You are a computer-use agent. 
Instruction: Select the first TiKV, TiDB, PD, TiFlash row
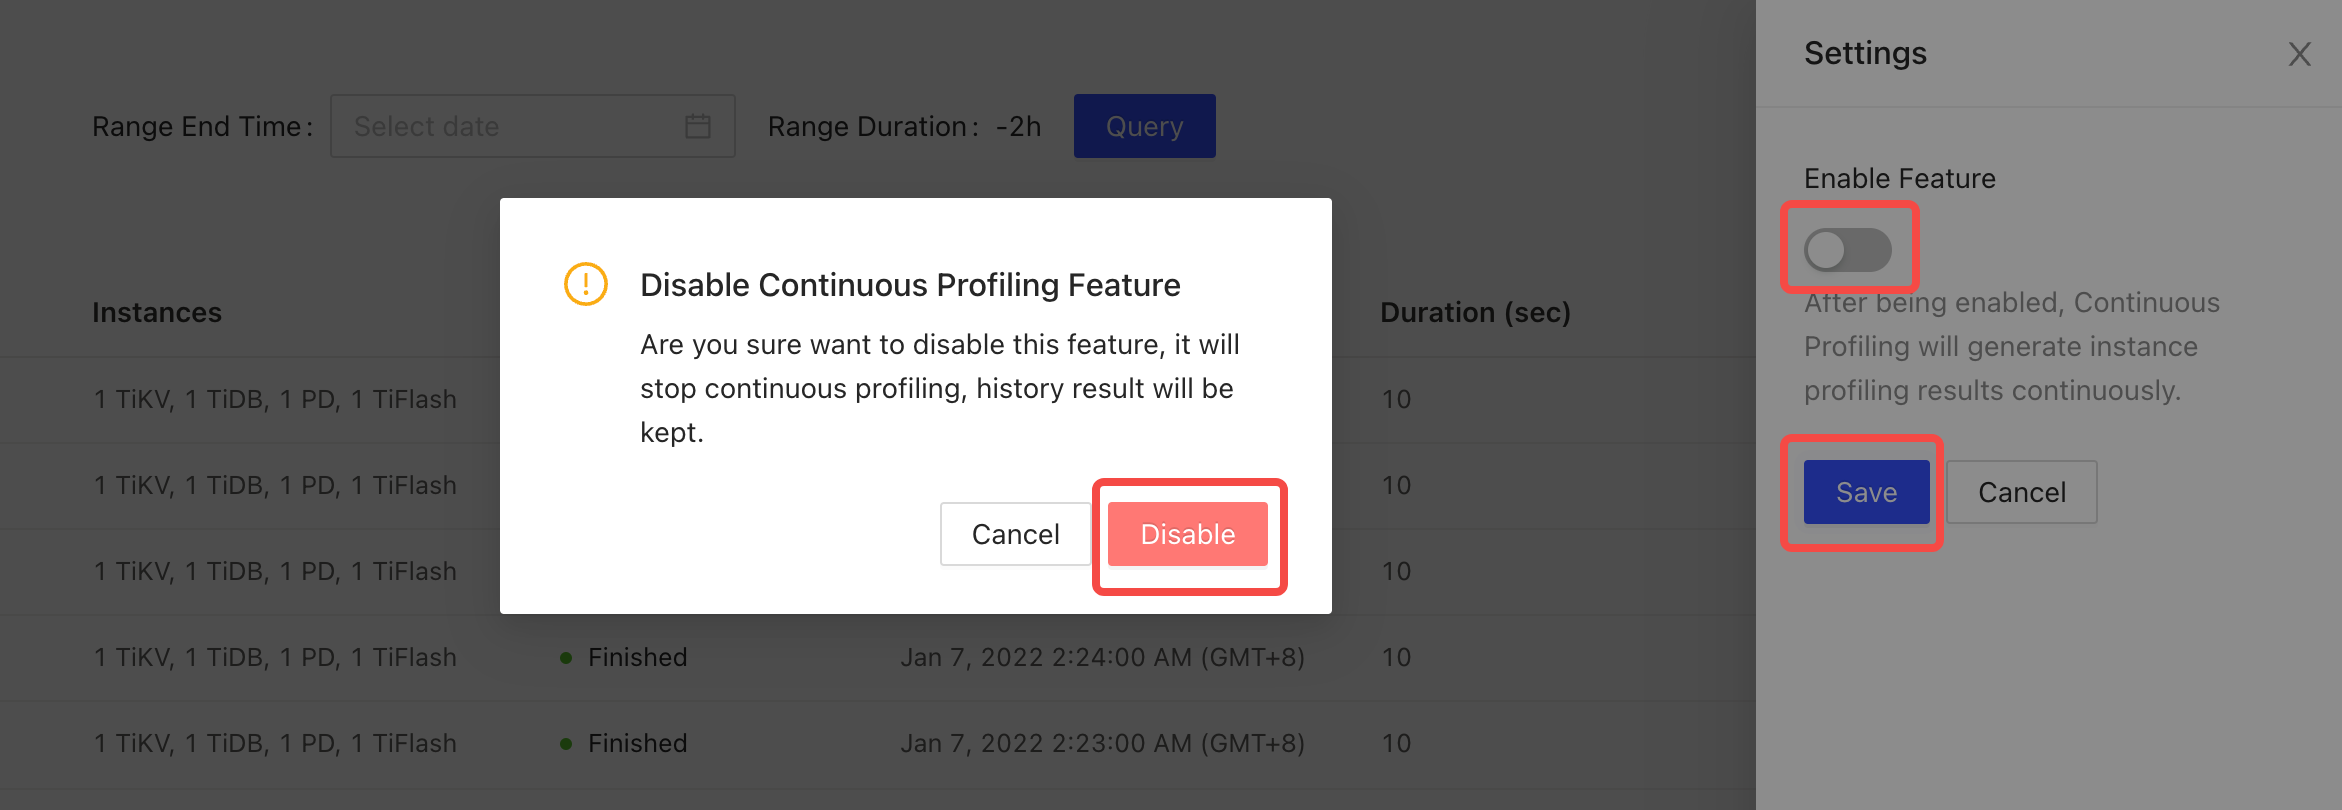275,399
